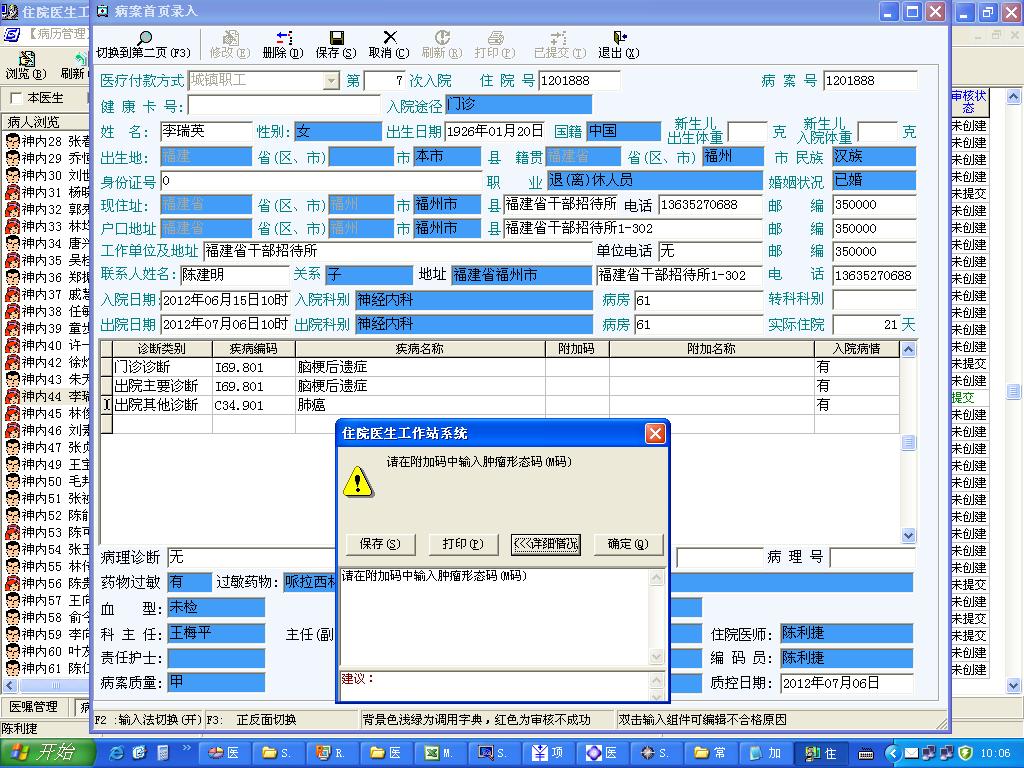This screenshot has height=768, width=1024.
Task: Click the 住院医师 field showing 陈利捷
Action: tap(847, 633)
